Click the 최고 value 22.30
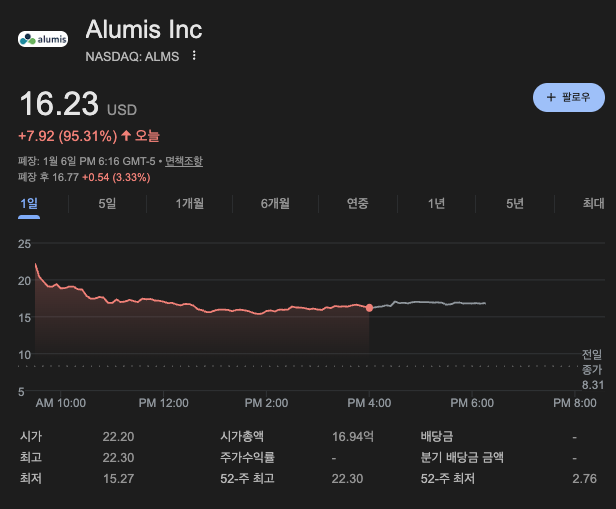Screen dimensions: 616x509 (x=118, y=458)
